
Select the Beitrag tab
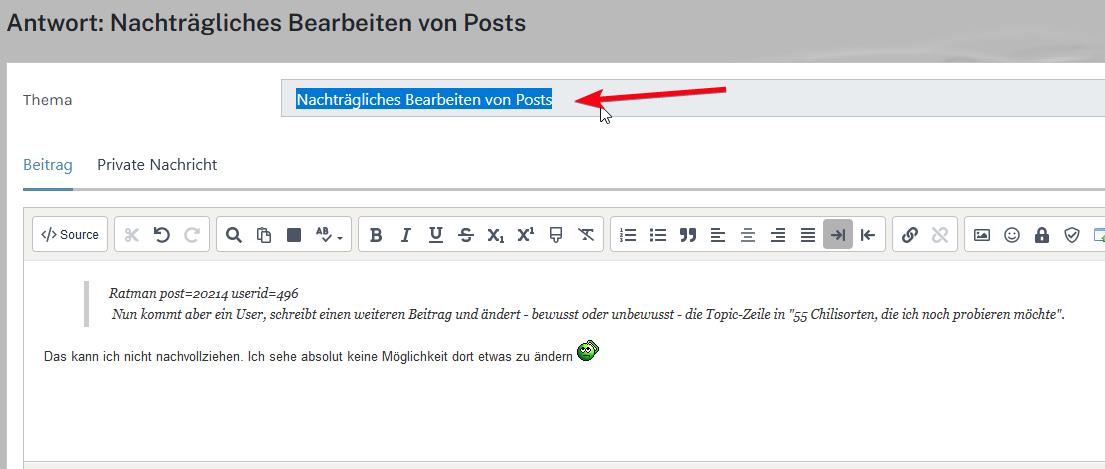(x=48, y=165)
